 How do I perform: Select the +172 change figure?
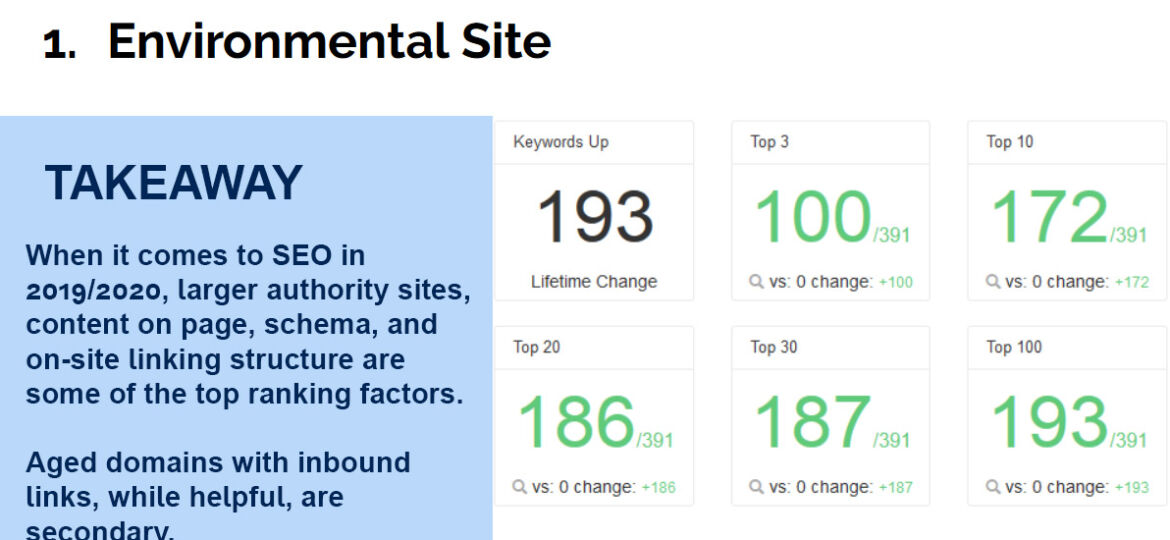[x=1131, y=283]
